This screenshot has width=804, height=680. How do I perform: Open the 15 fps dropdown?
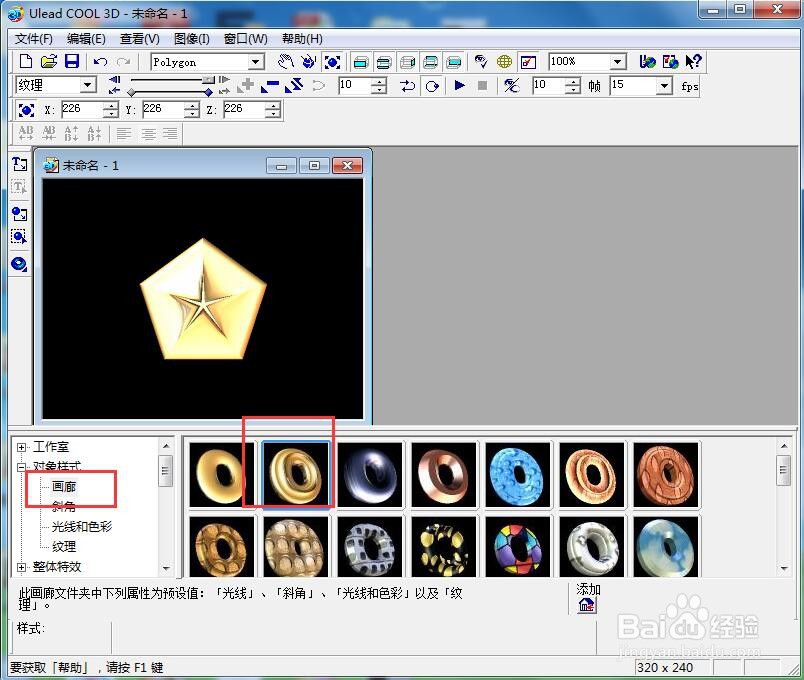(664, 85)
